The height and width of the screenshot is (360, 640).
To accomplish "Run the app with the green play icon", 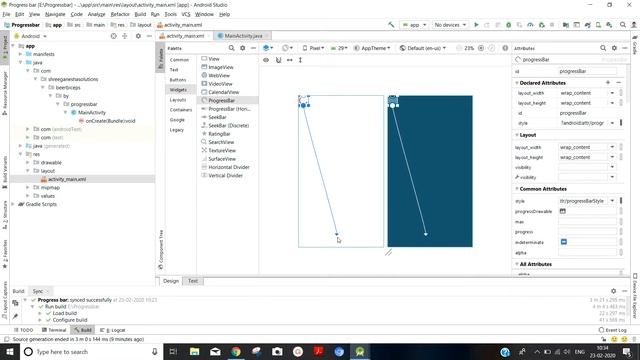I will click(x=476, y=25).
